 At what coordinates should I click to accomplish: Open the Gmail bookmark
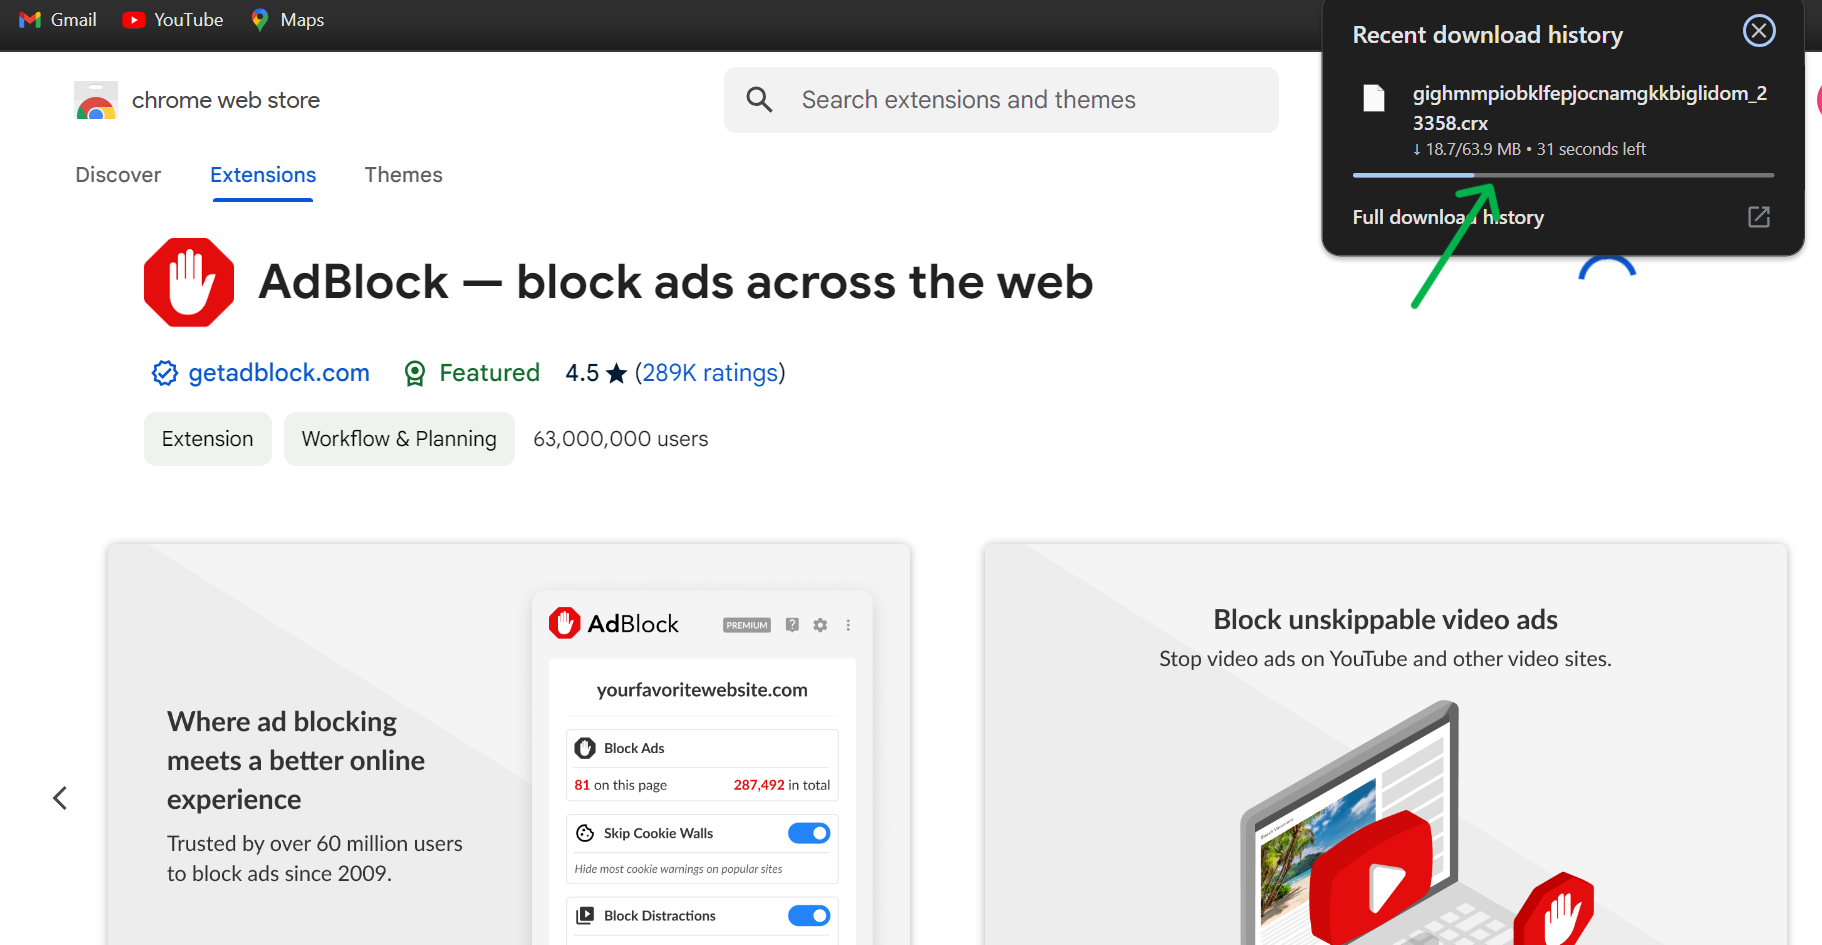click(x=58, y=20)
